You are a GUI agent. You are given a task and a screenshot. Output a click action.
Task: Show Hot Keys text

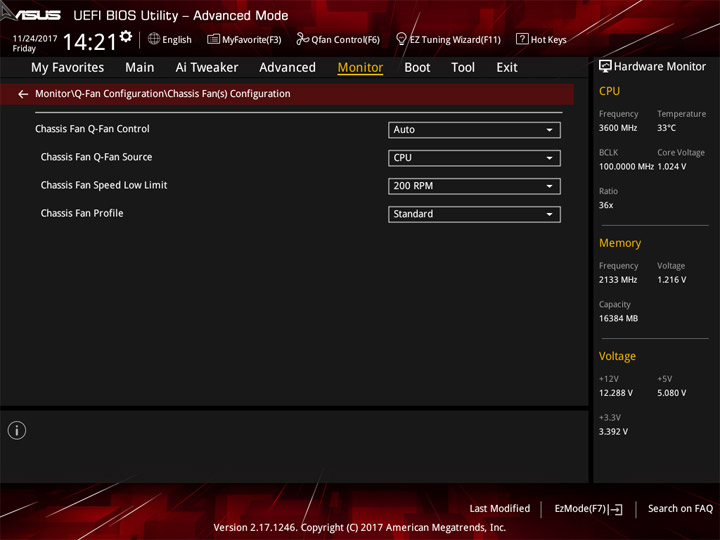point(548,40)
